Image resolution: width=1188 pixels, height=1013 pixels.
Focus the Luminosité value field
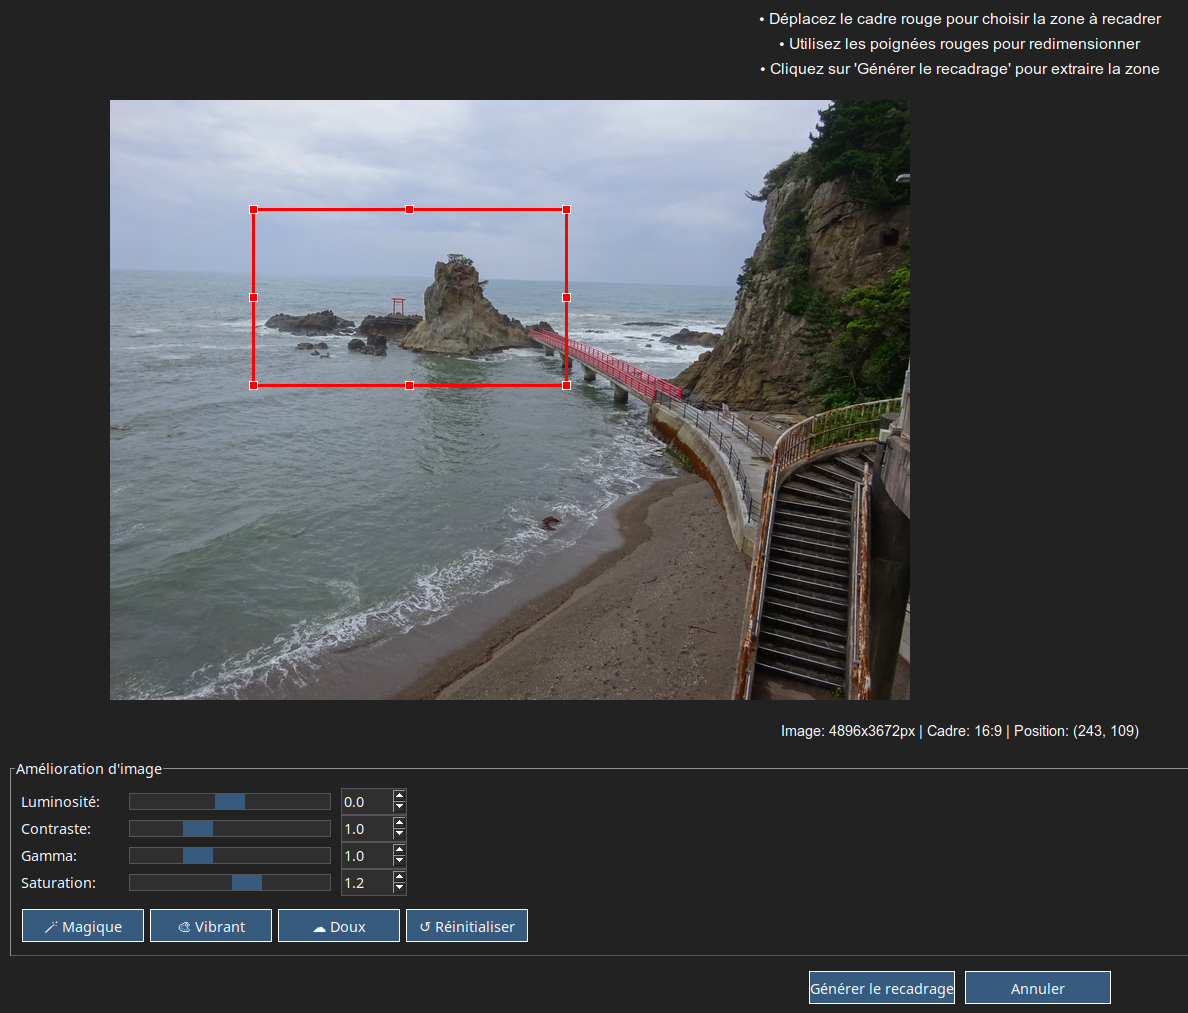click(x=366, y=802)
